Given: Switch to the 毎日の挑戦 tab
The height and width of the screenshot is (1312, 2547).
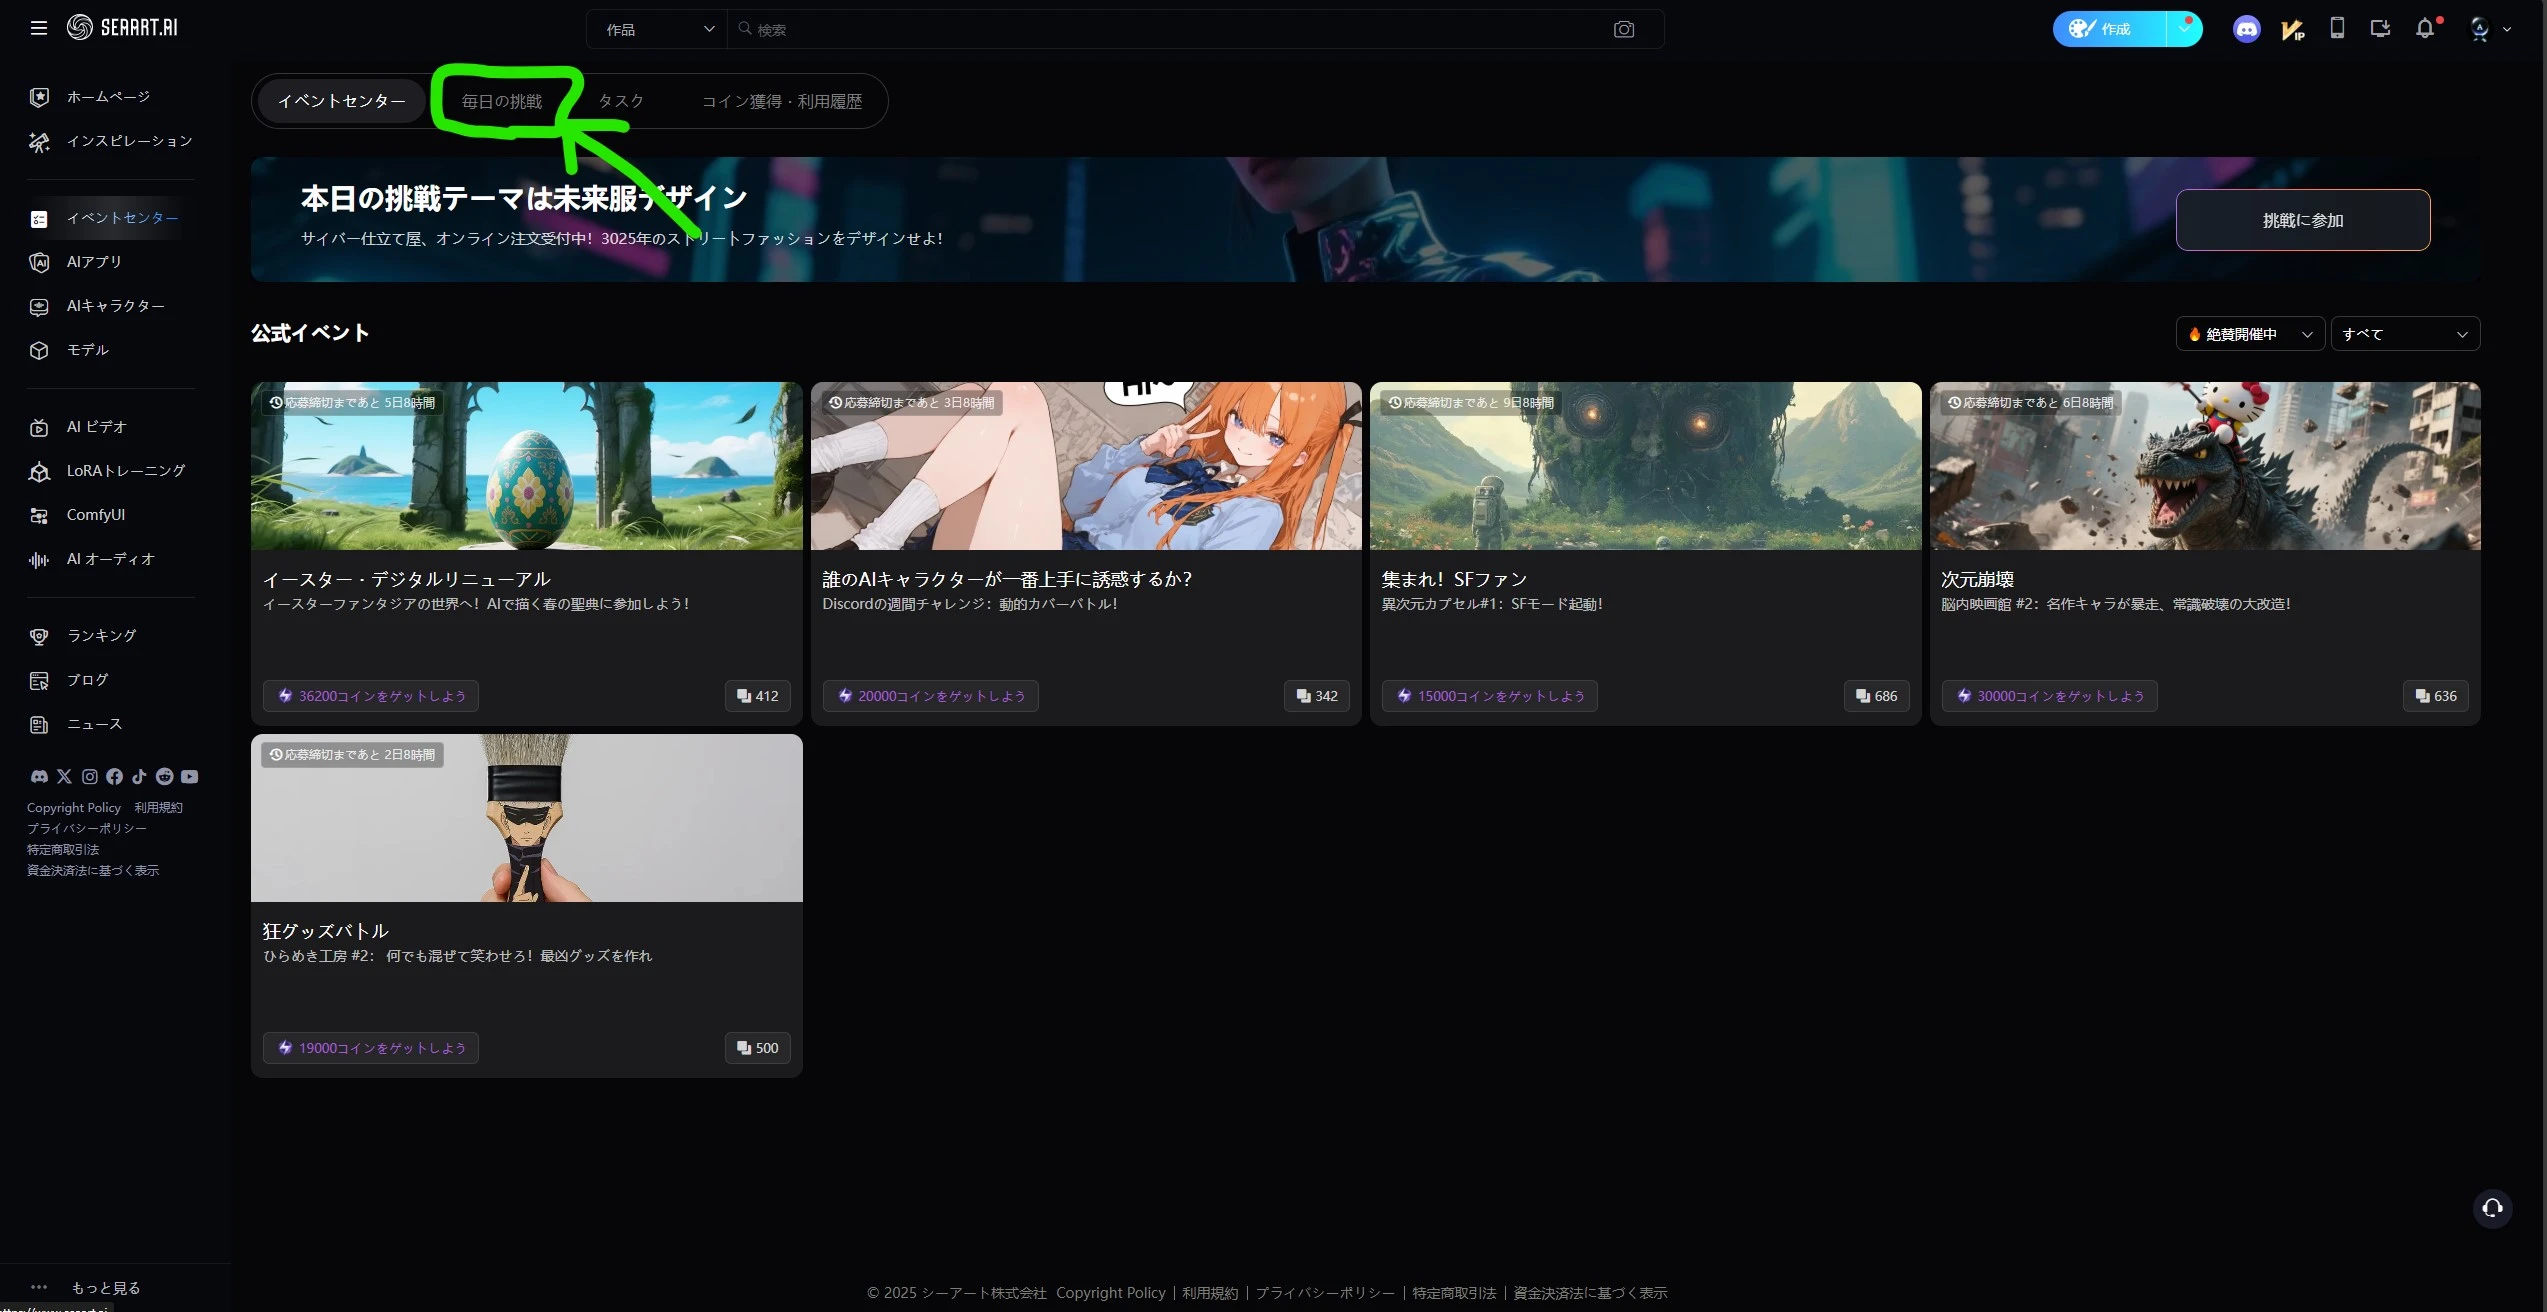Looking at the screenshot, I should (502, 101).
